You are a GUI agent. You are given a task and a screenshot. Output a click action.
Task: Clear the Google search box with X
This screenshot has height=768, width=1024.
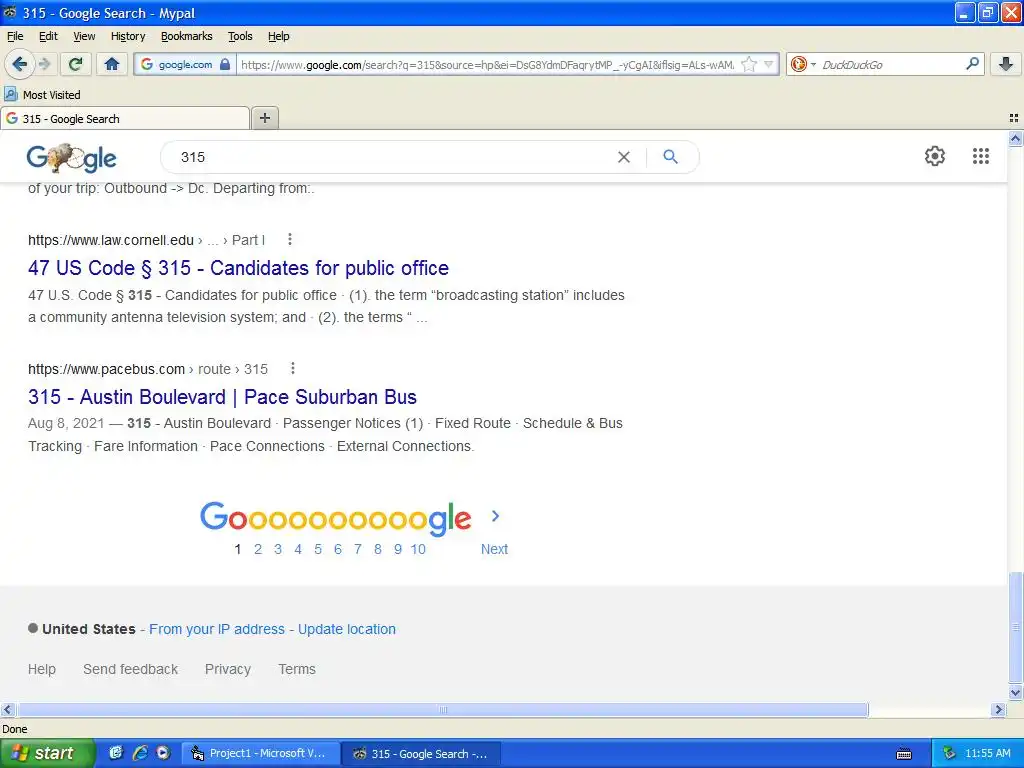coord(624,157)
